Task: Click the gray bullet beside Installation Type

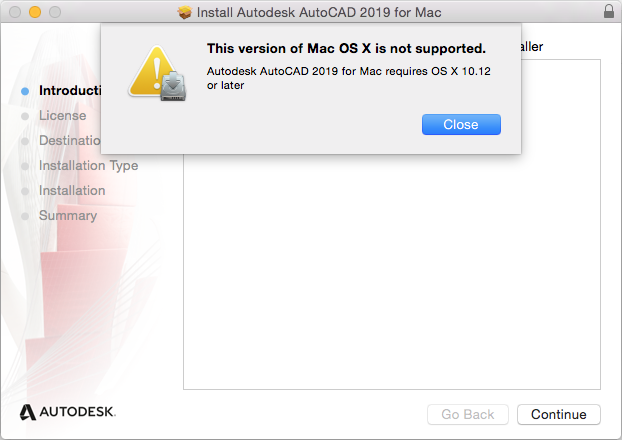Action: point(25,166)
